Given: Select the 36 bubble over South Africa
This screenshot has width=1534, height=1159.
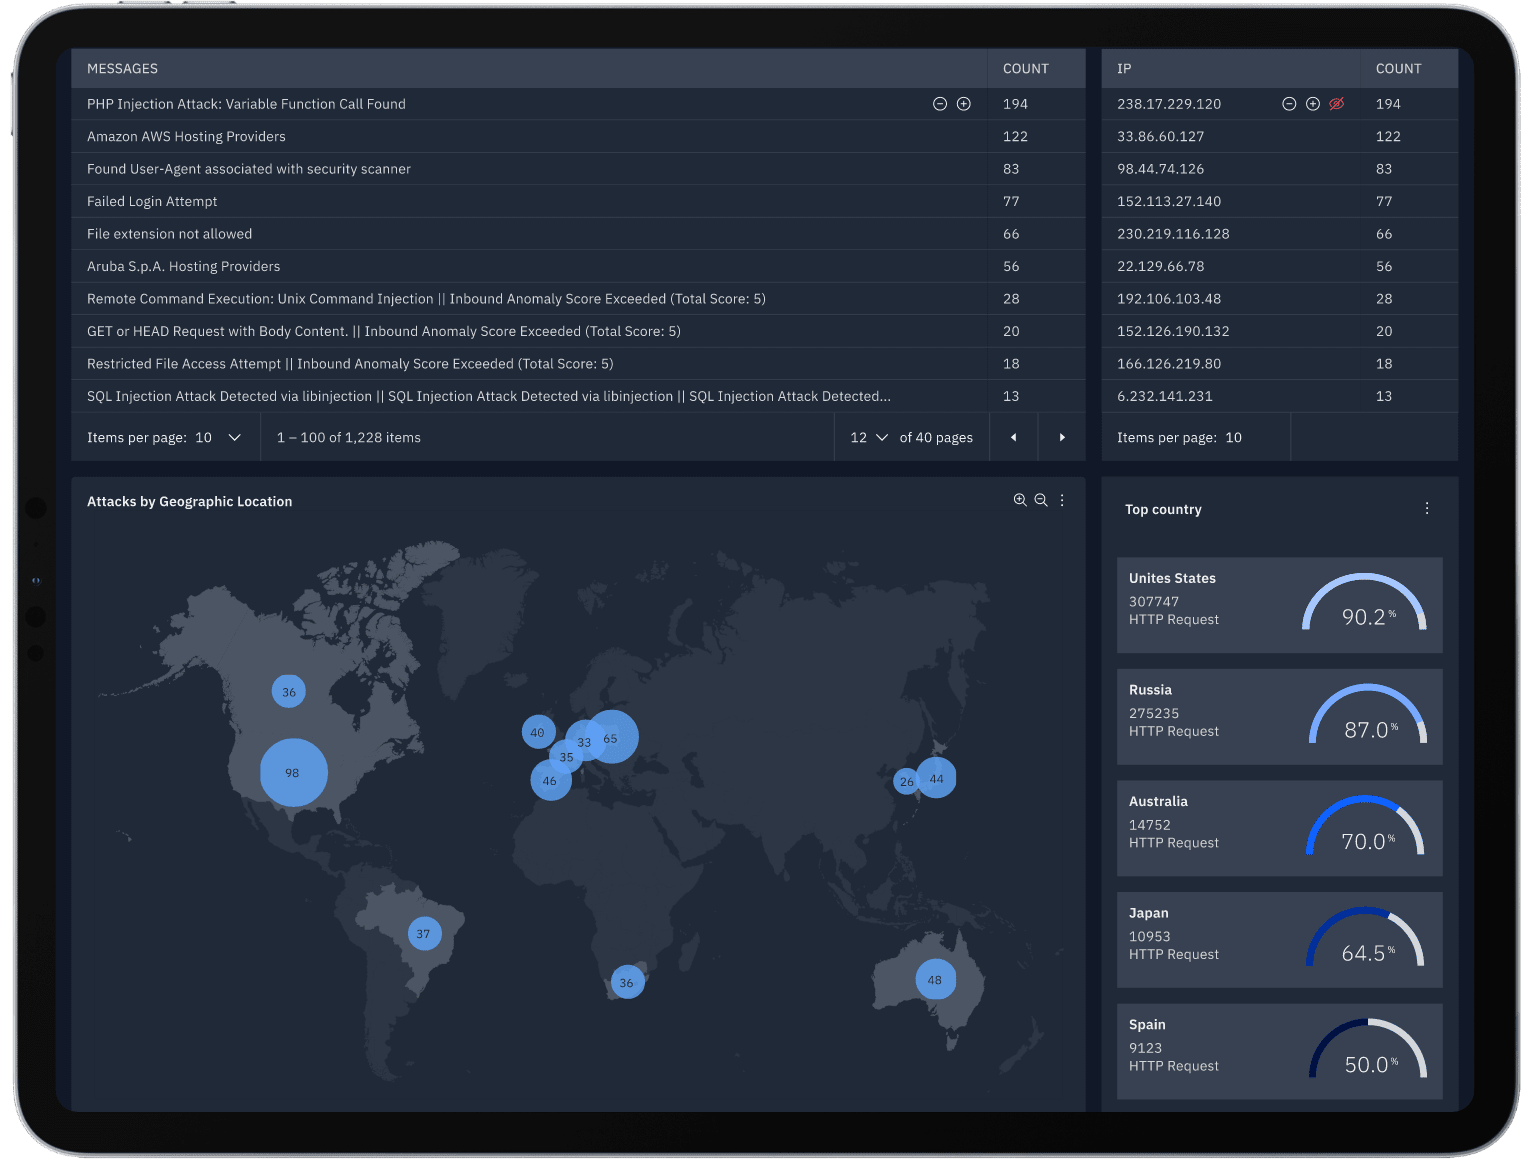Looking at the screenshot, I should [x=627, y=982].
